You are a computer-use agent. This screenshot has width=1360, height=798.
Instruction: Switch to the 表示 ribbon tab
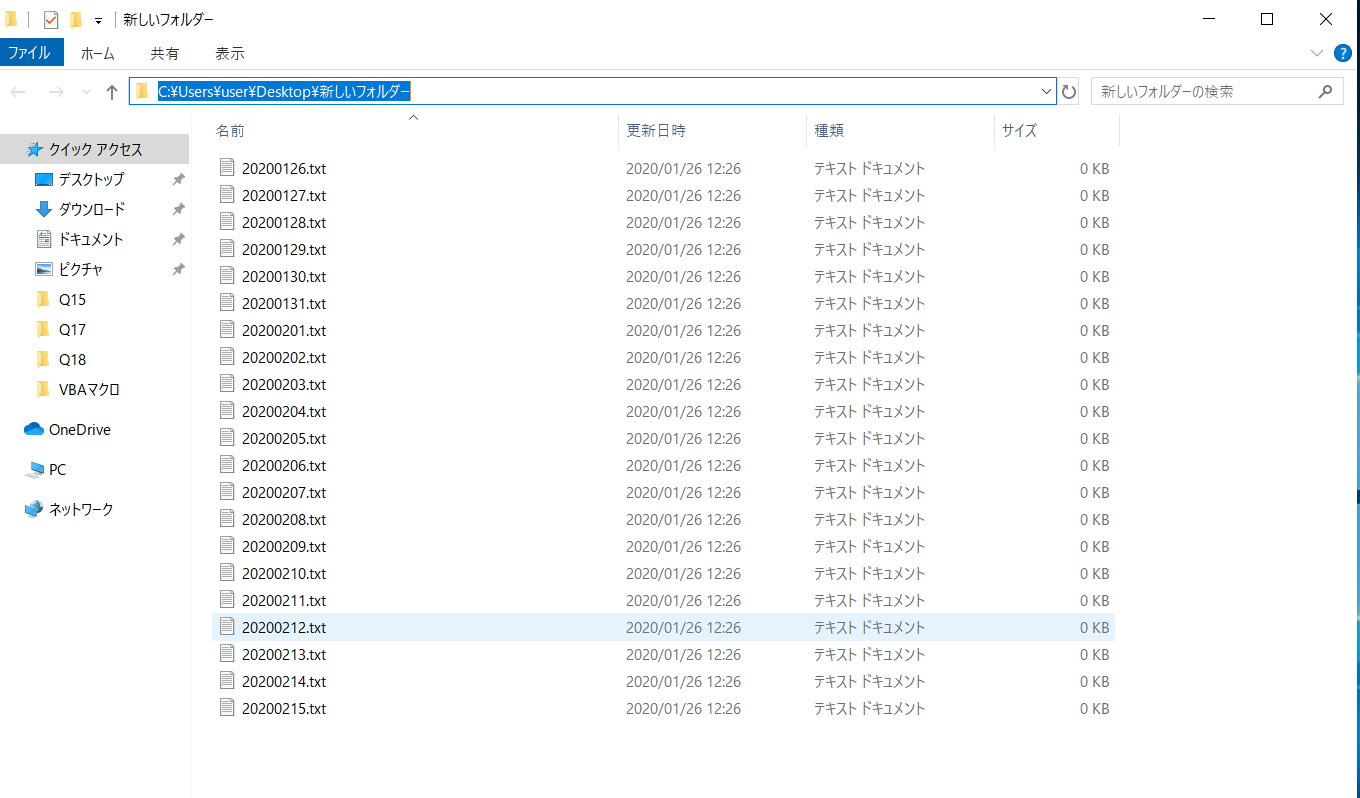[x=230, y=53]
